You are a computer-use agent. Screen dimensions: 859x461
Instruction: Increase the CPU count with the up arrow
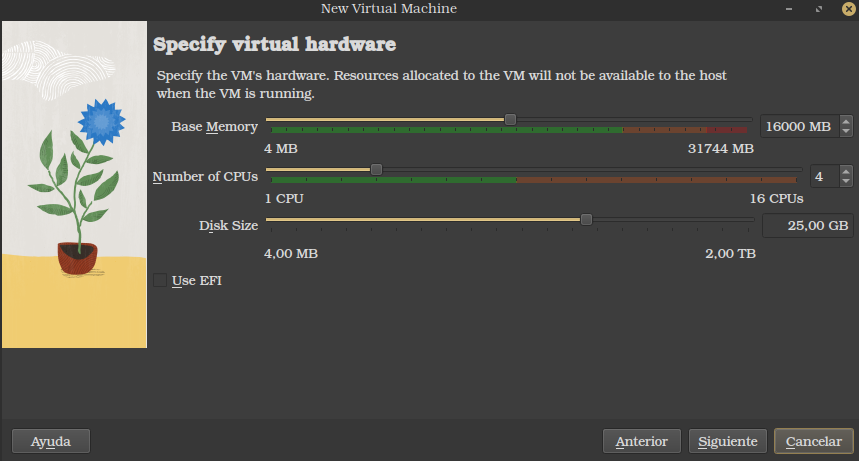tap(846, 172)
